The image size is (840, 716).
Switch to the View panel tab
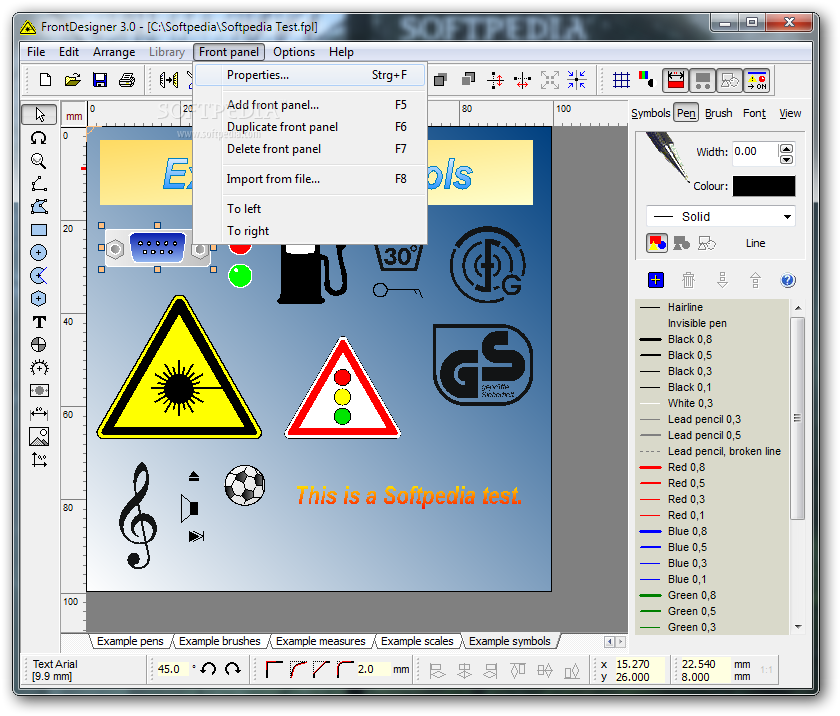coord(790,113)
